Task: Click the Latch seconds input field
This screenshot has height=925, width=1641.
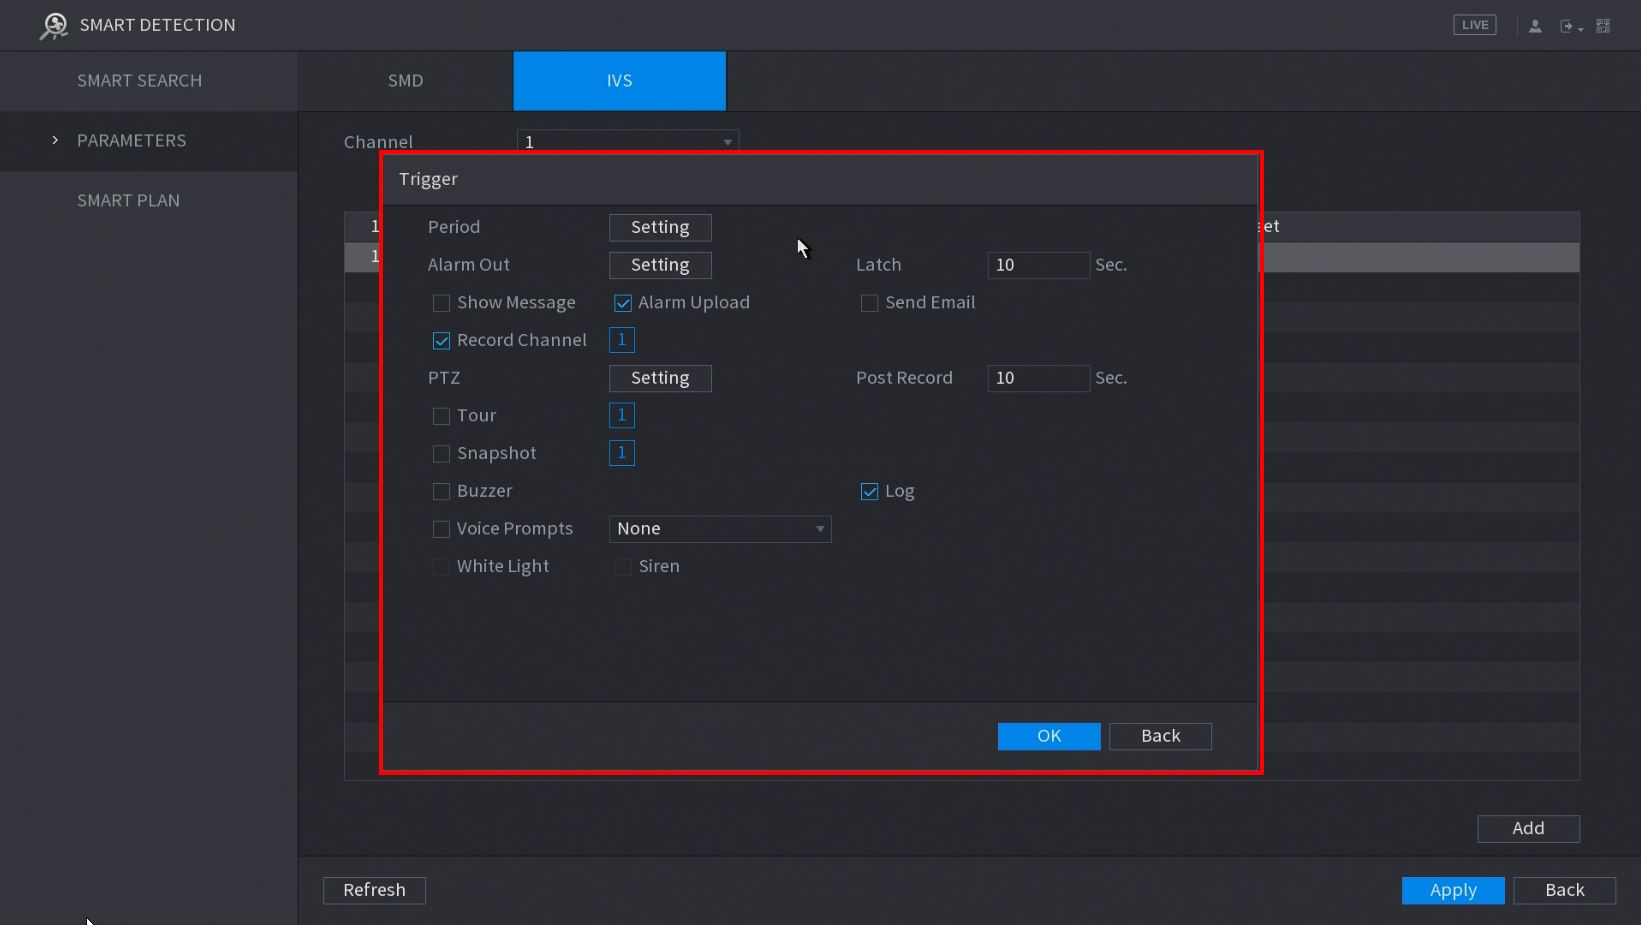Action: 1037,265
